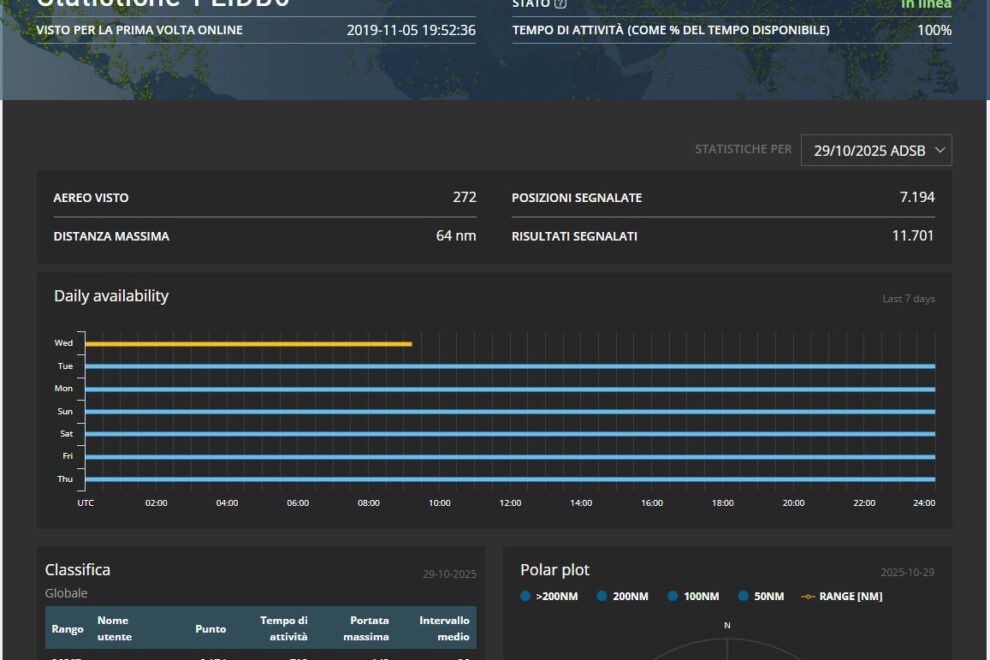This screenshot has width=990, height=660.
Task: Click the blue Tue availability bar
Action: pyautogui.click(x=510, y=366)
